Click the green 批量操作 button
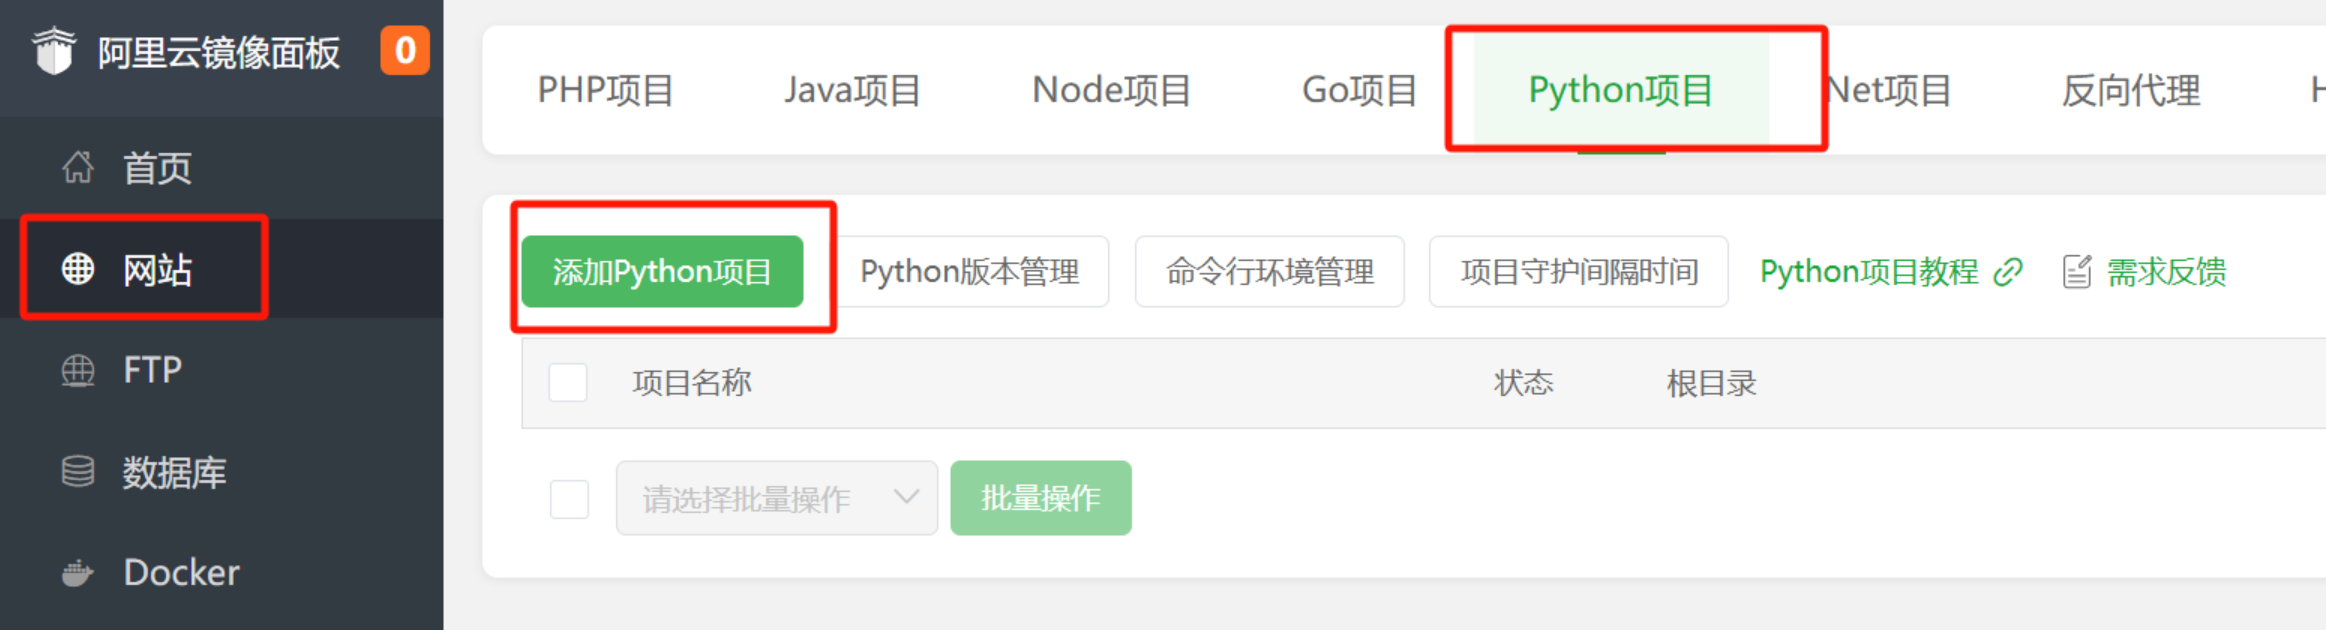The width and height of the screenshot is (2326, 630). click(1041, 498)
